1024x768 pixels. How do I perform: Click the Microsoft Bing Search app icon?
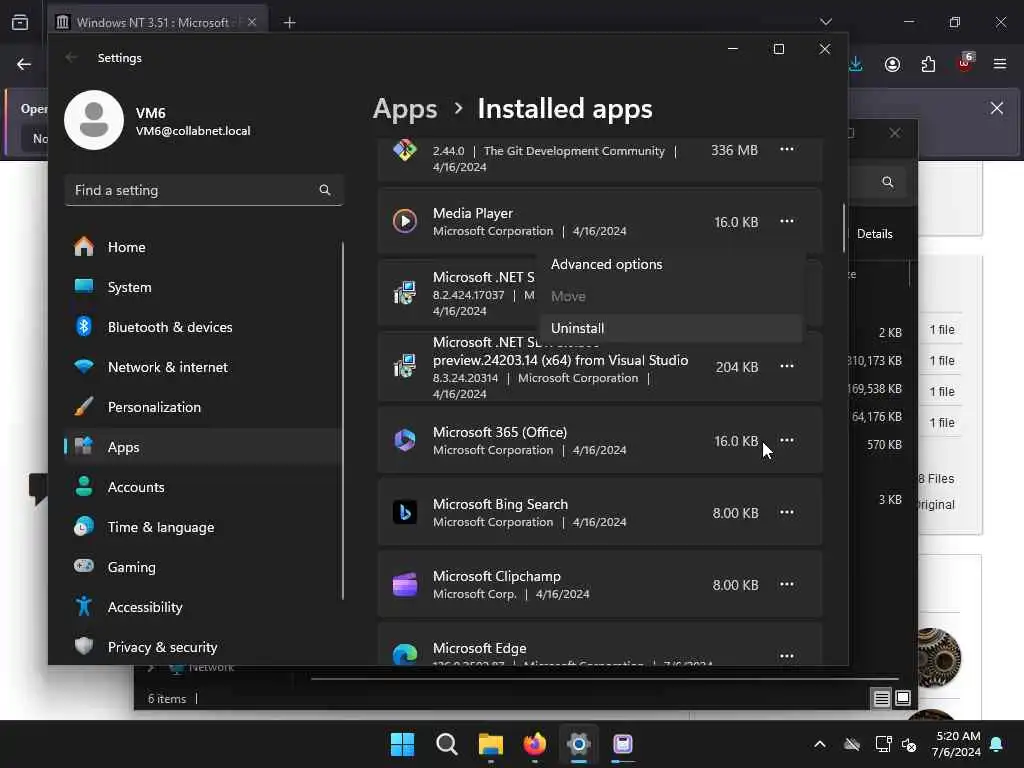pyautogui.click(x=405, y=512)
